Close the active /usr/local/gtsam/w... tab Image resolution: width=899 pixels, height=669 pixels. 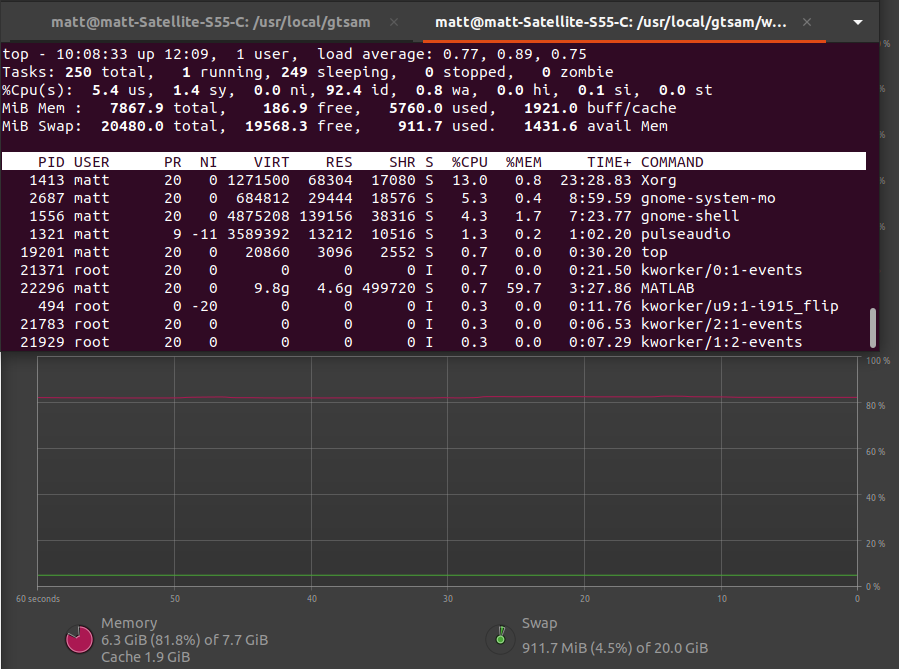pos(807,22)
